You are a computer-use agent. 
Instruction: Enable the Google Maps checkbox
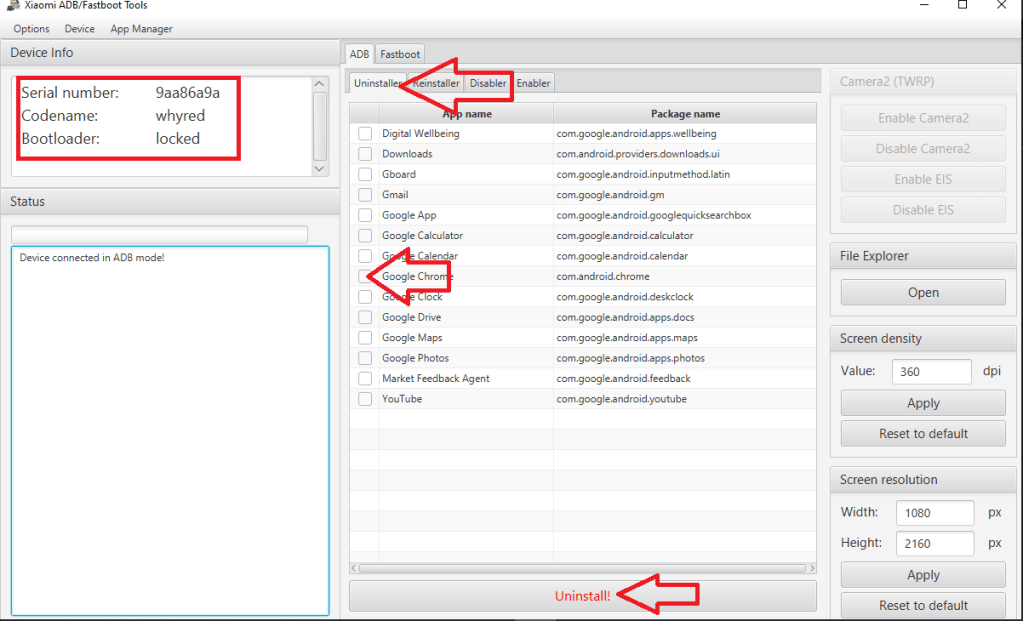[365, 338]
